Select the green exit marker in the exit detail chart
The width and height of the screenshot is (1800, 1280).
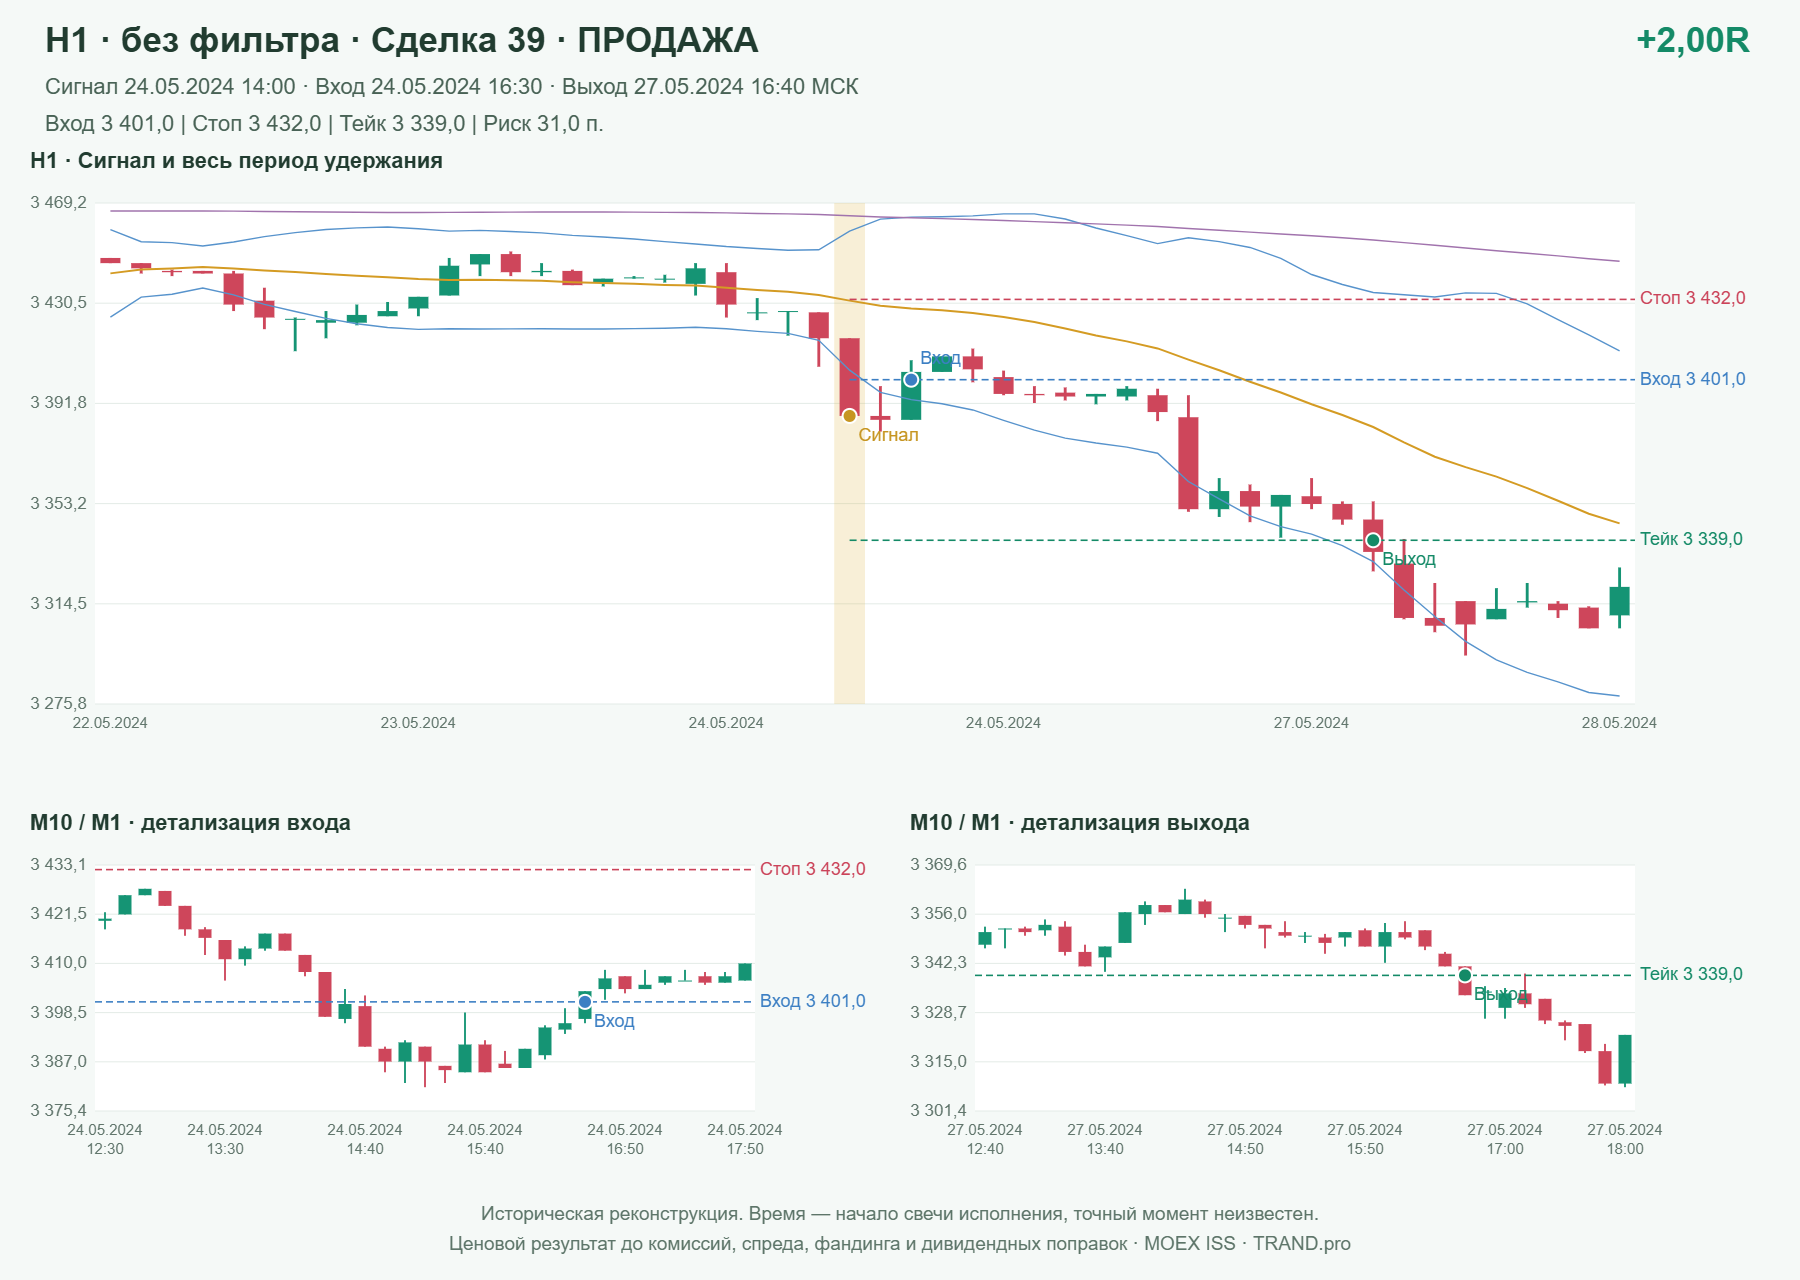tap(1465, 975)
